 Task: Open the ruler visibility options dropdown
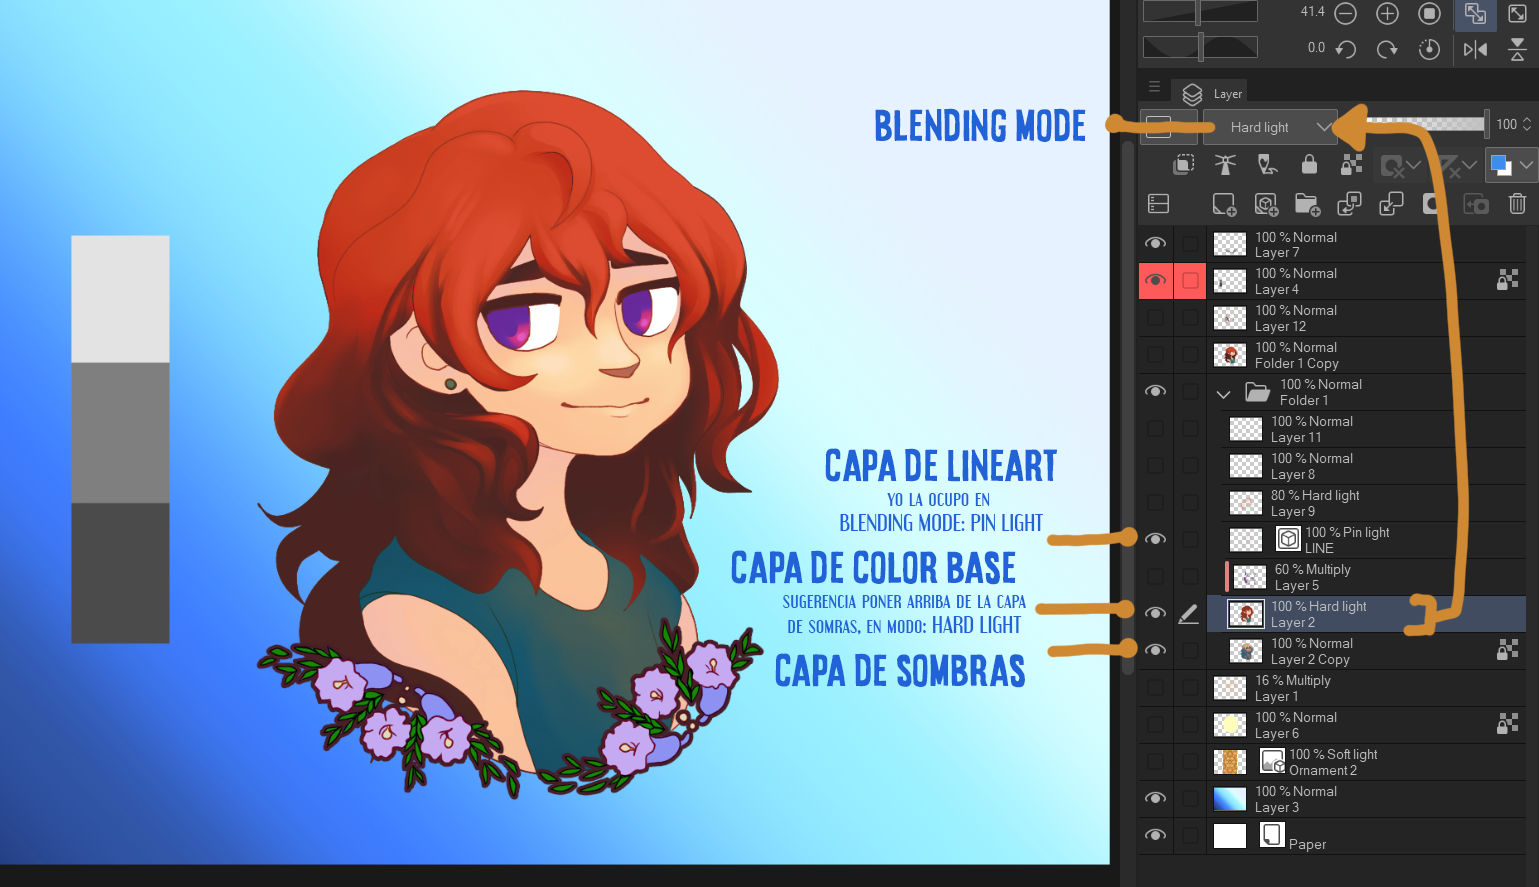pos(1469,165)
